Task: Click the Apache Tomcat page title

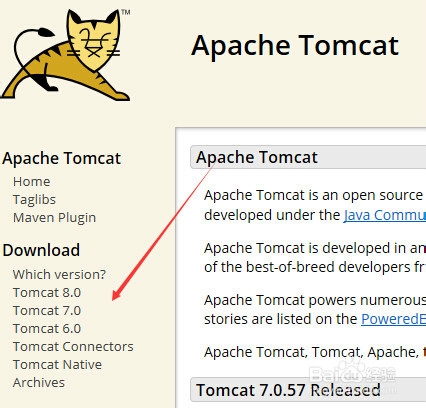Action: [295, 46]
